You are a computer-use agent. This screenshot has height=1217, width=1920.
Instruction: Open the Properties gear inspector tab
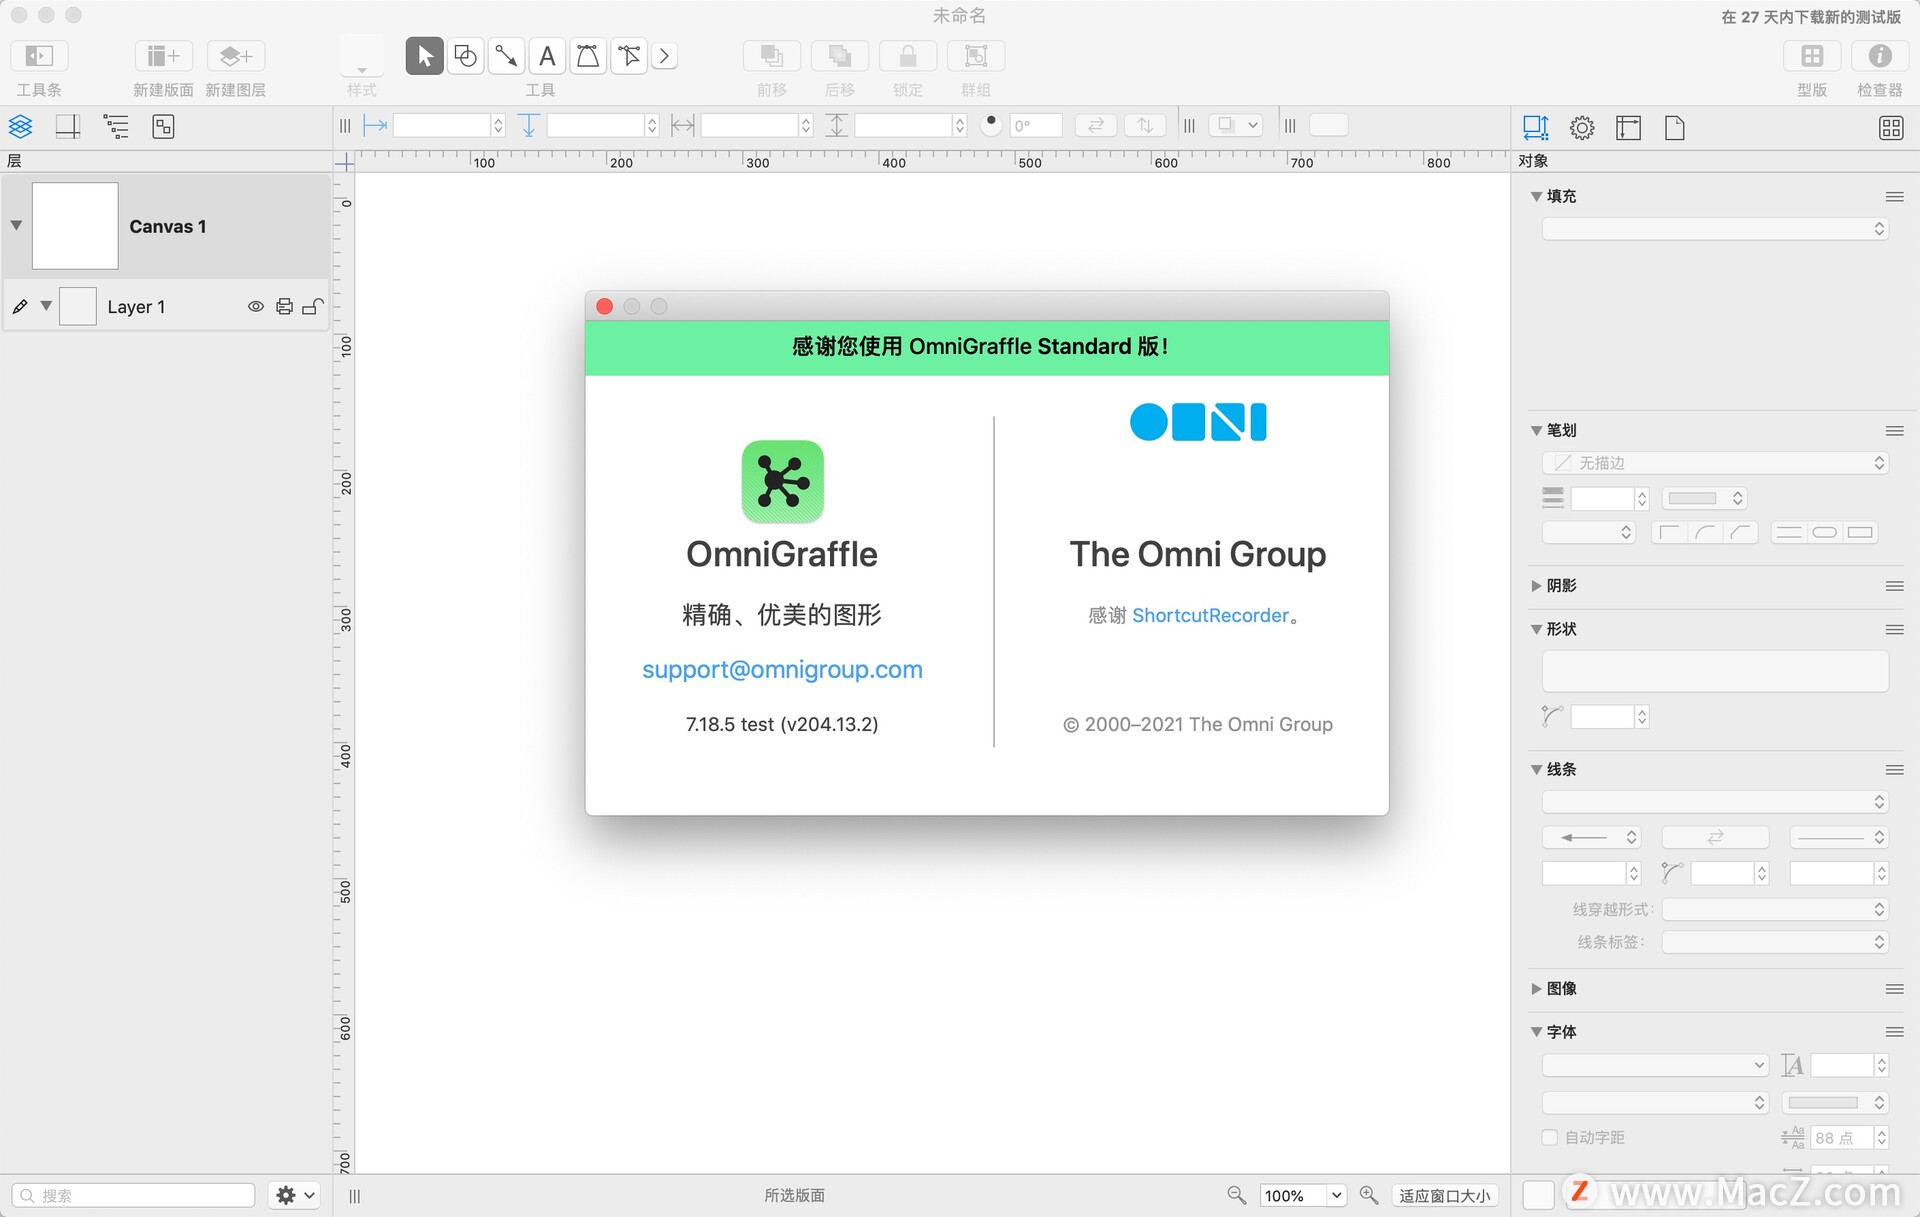tap(1582, 128)
